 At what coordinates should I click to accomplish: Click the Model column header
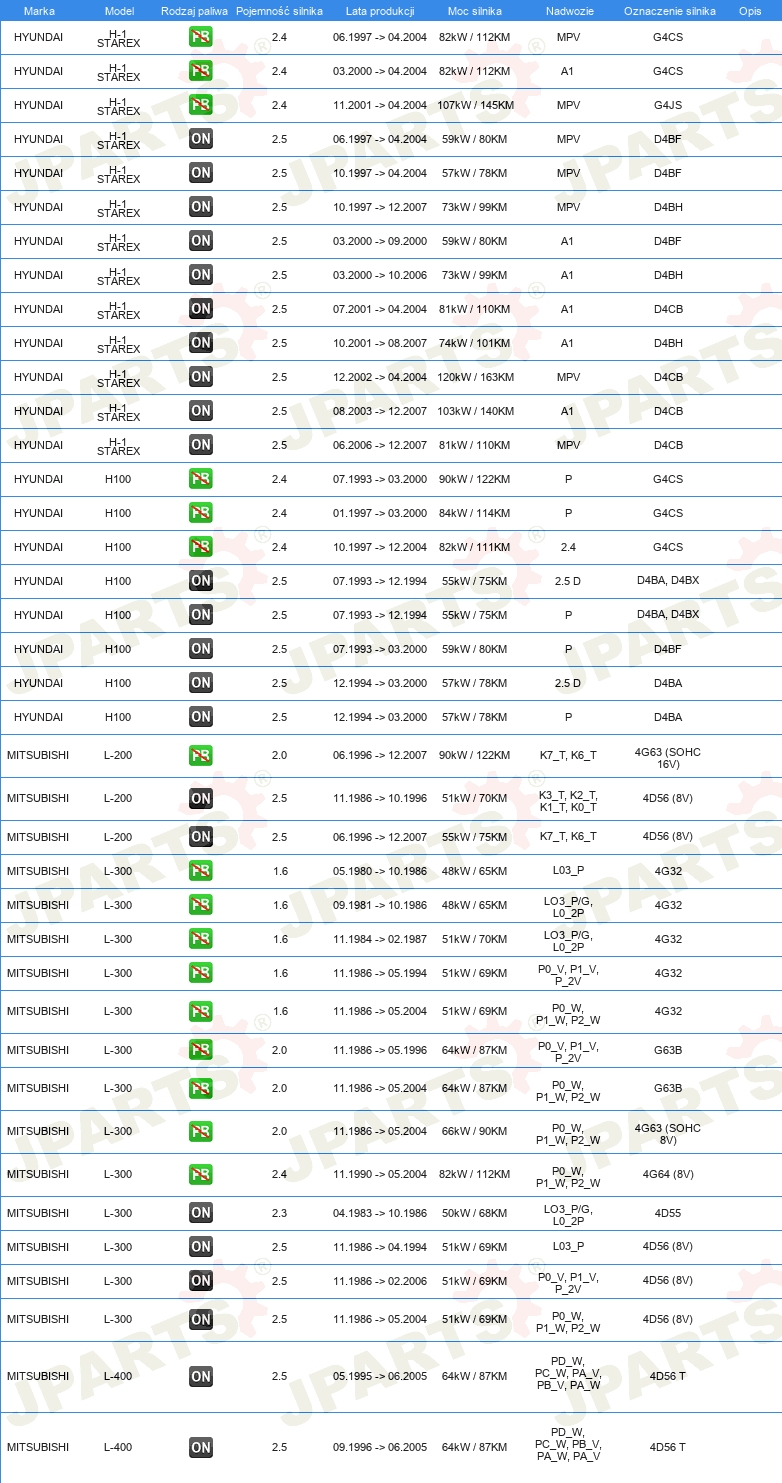coord(119,10)
